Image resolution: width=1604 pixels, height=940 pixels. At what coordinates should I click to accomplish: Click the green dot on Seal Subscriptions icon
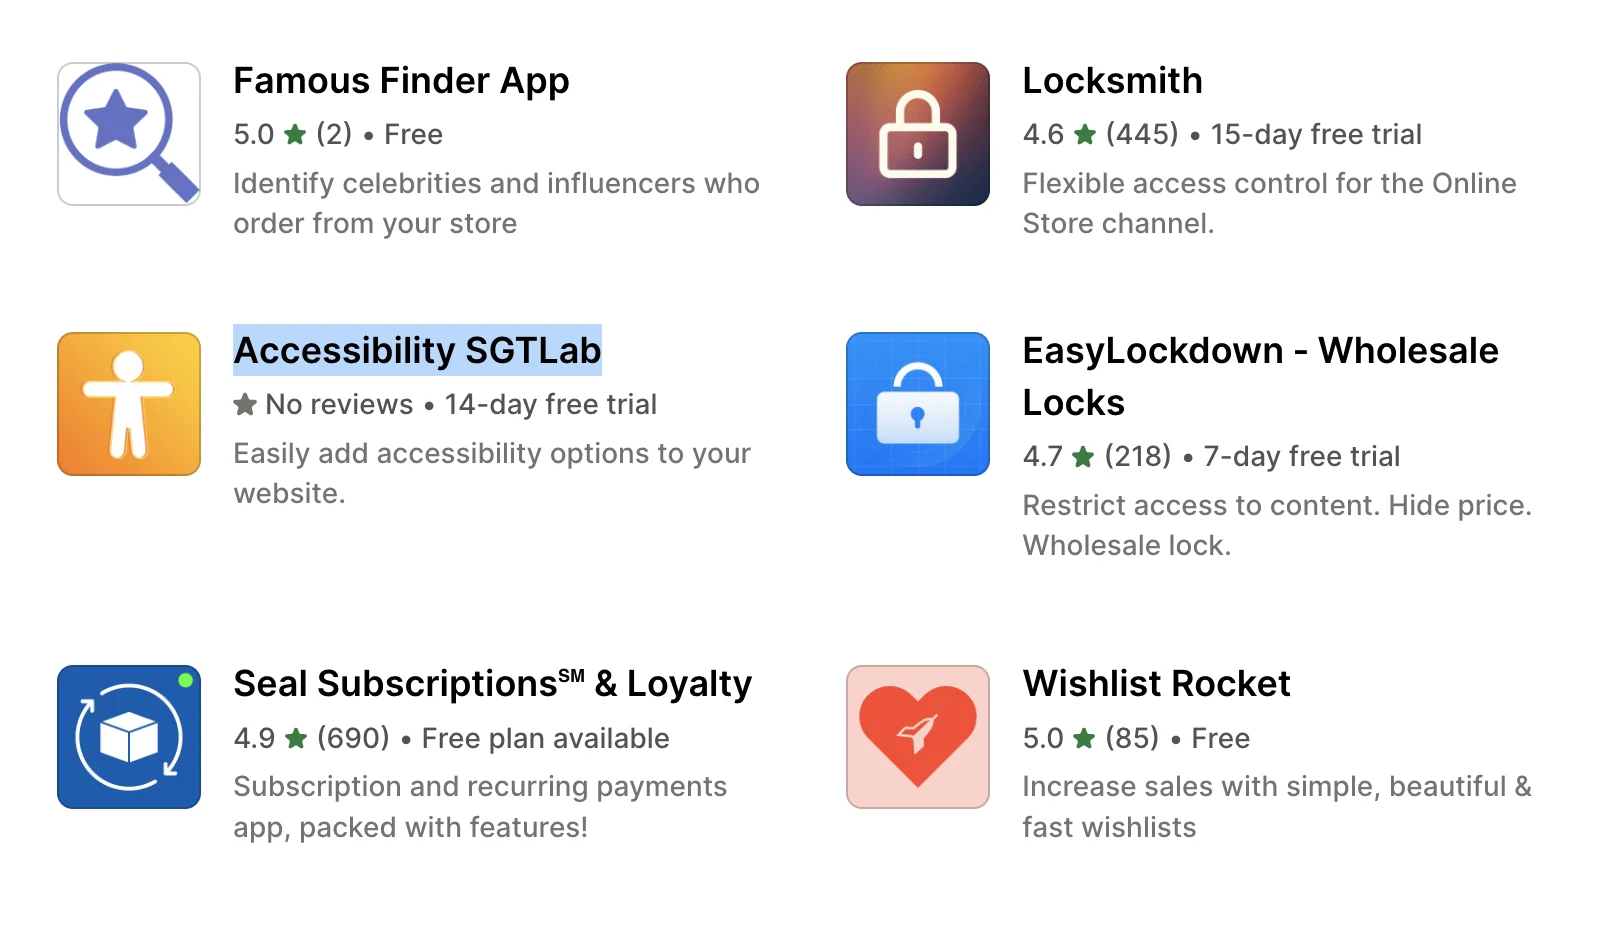183,680
